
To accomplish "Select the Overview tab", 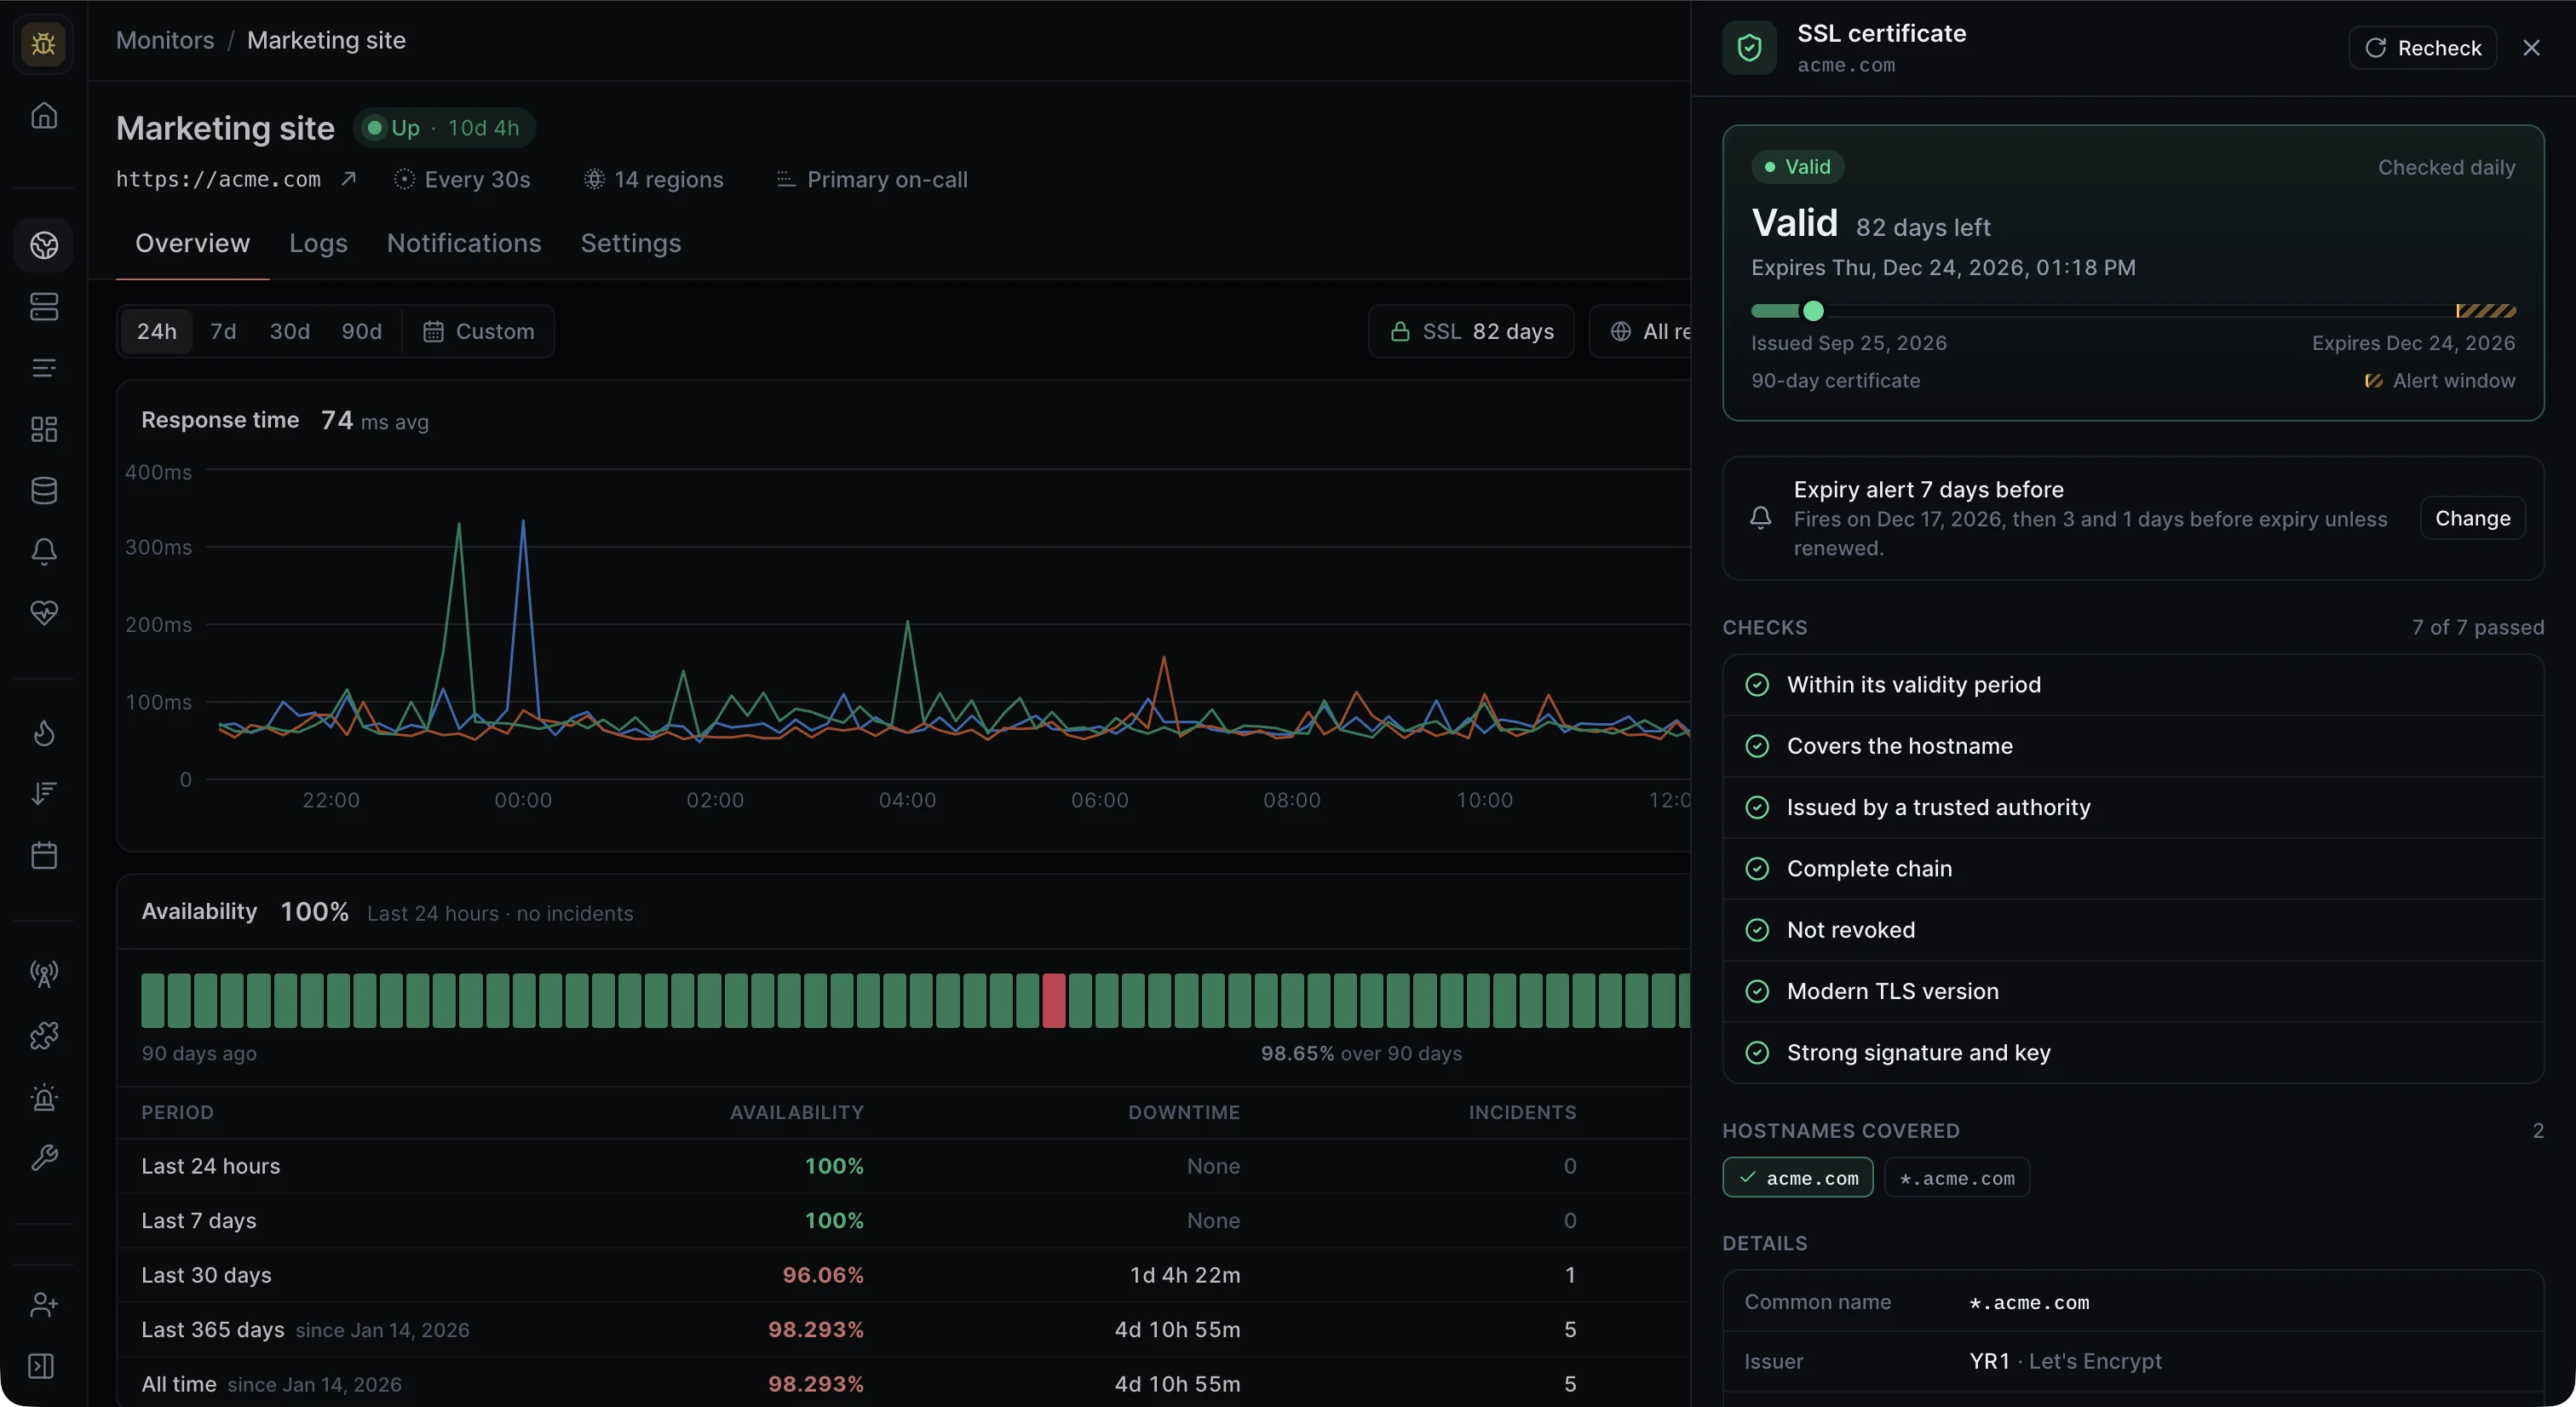I will coord(192,244).
